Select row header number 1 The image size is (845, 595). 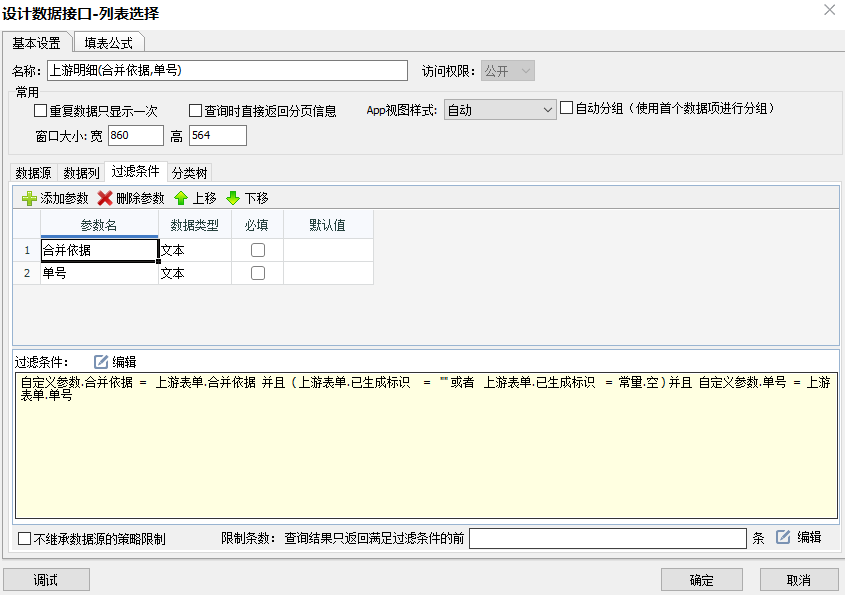click(27, 250)
